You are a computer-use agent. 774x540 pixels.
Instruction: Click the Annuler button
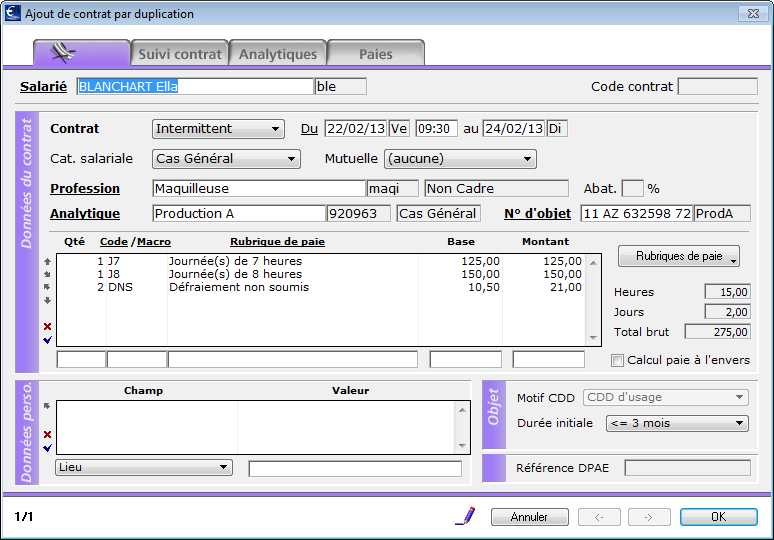tap(530, 517)
